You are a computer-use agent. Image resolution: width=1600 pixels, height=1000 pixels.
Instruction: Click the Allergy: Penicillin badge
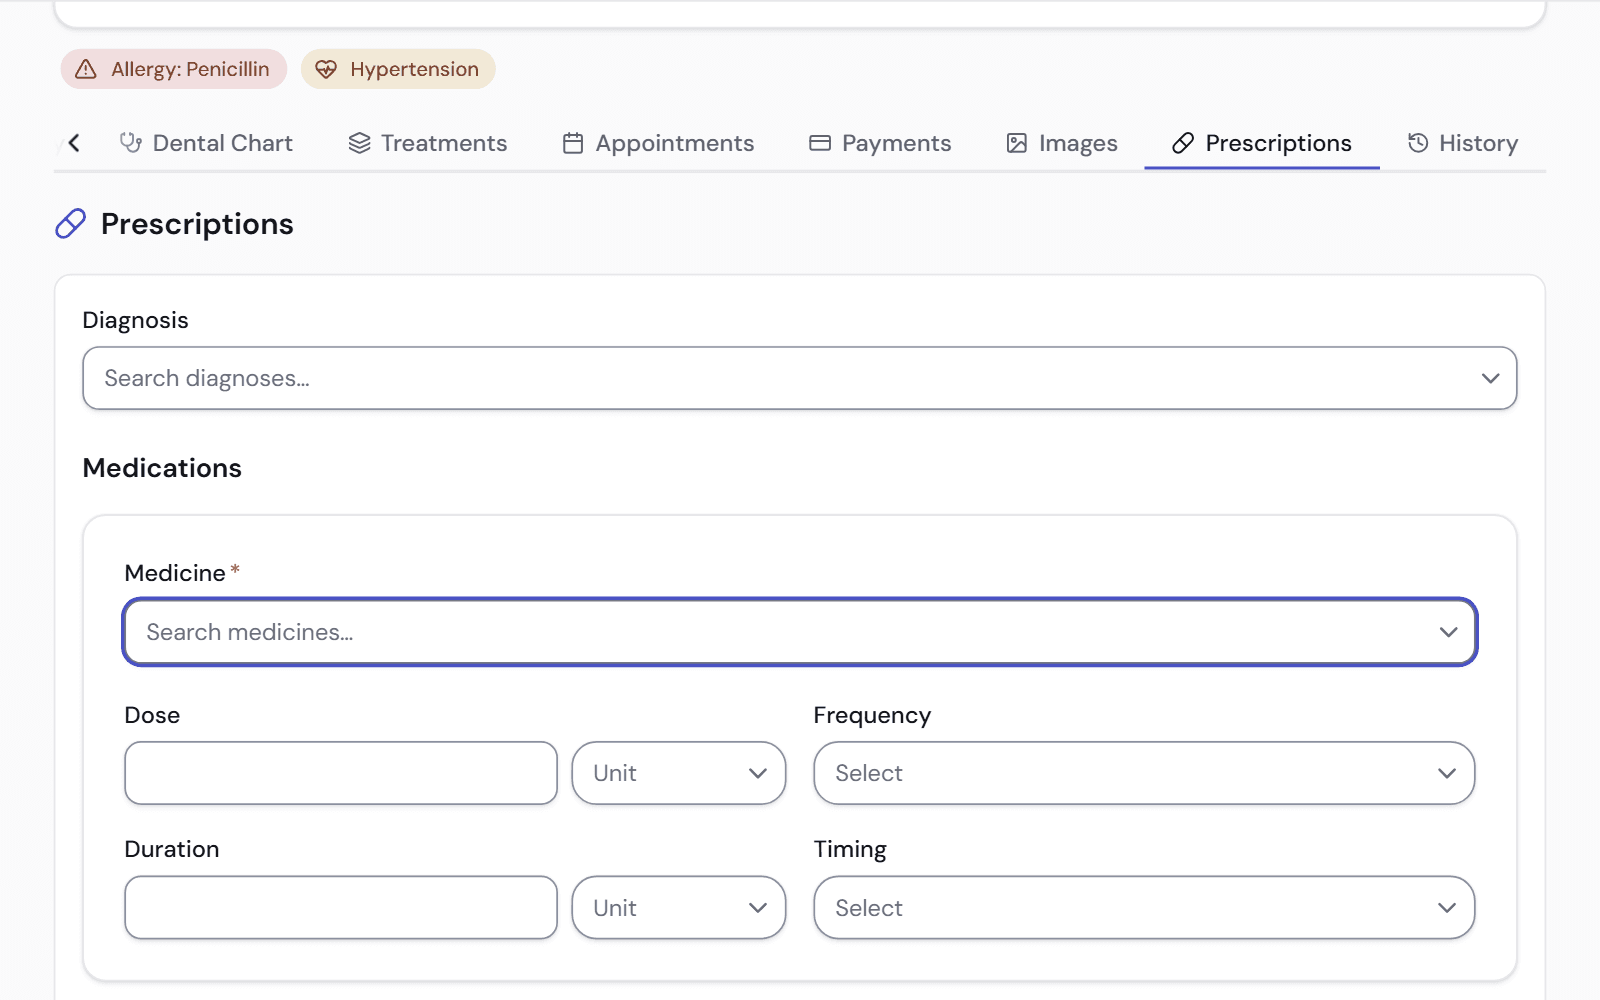coord(174,69)
